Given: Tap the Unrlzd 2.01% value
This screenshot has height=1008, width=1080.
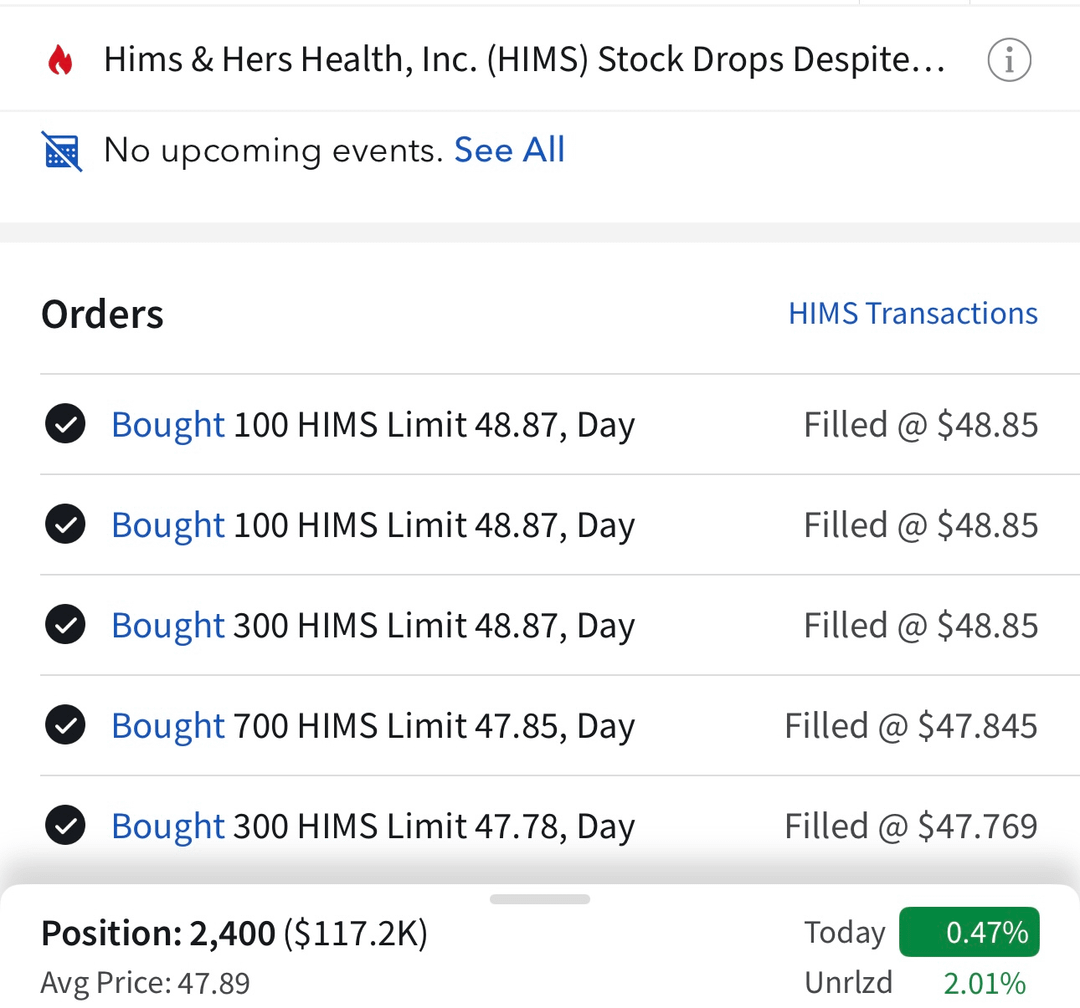Looking at the screenshot, I should pyautogui.click(x=984, y=983).
